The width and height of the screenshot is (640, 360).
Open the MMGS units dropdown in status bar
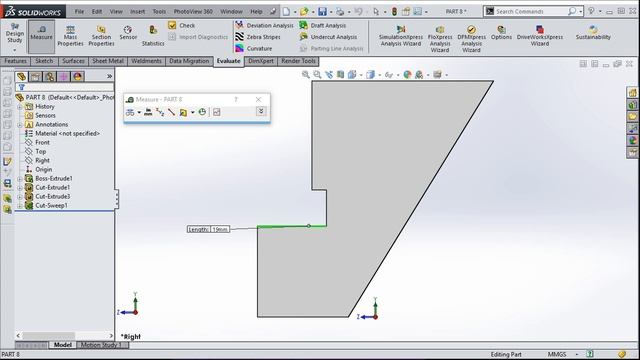pyautogui.click(x=577, y=354)
